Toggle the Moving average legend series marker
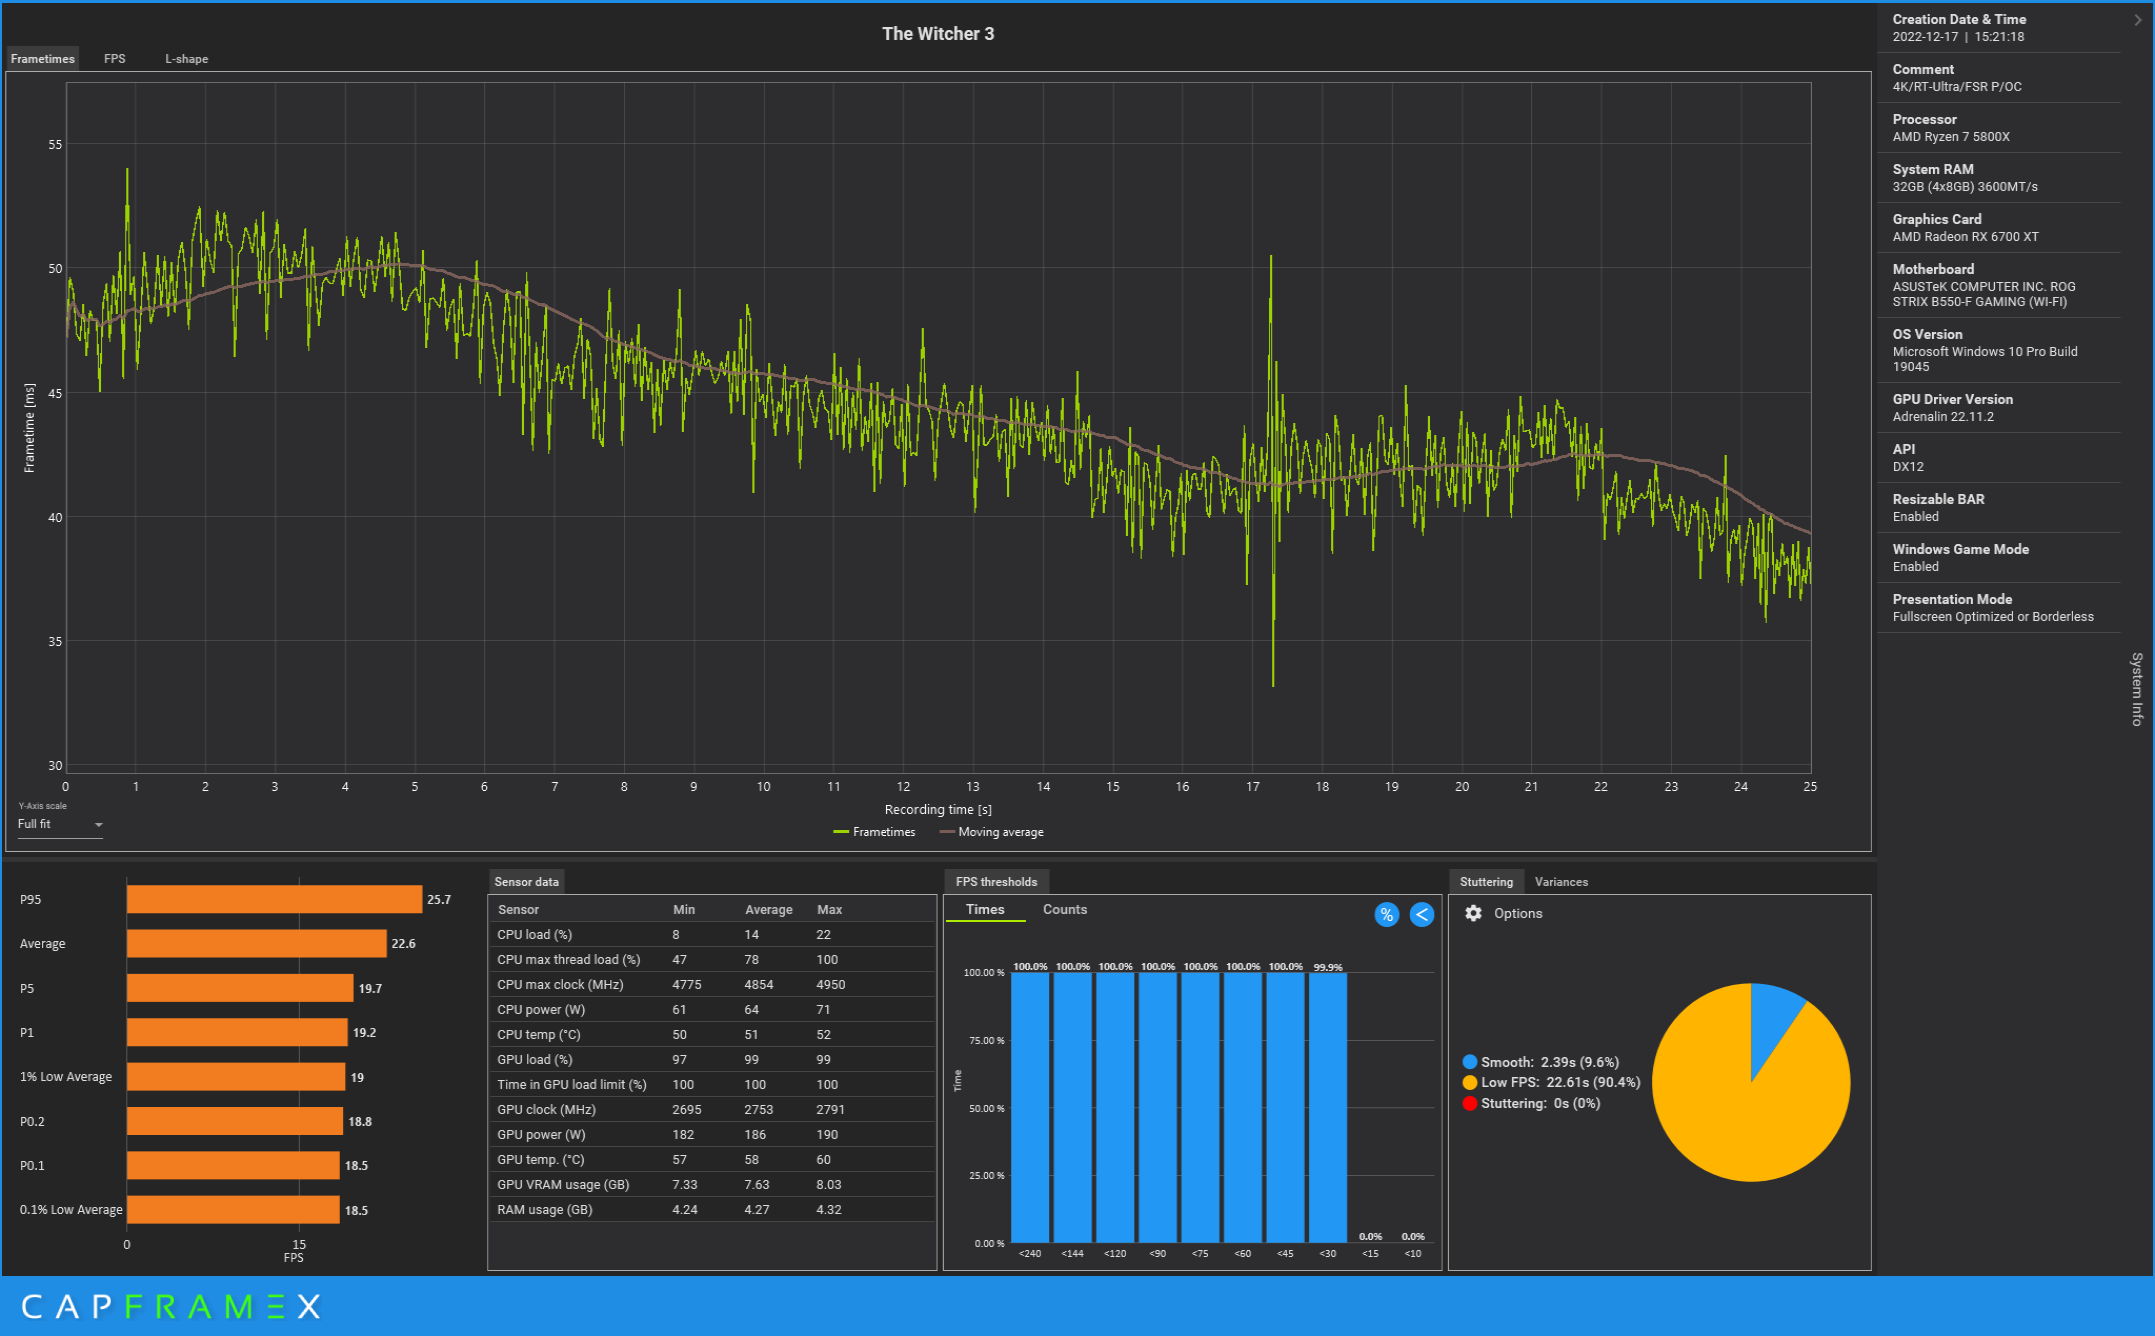 pos(946,832)
